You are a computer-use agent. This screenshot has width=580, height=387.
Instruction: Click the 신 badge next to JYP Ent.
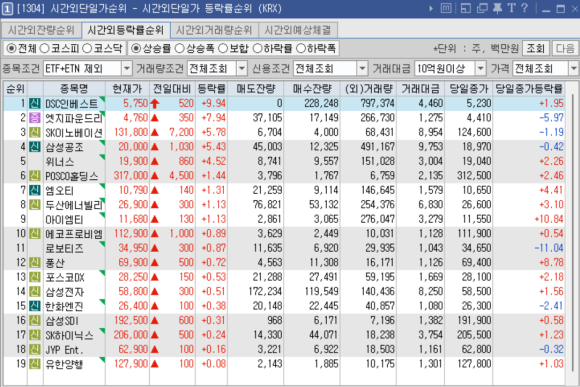point(35,349)
